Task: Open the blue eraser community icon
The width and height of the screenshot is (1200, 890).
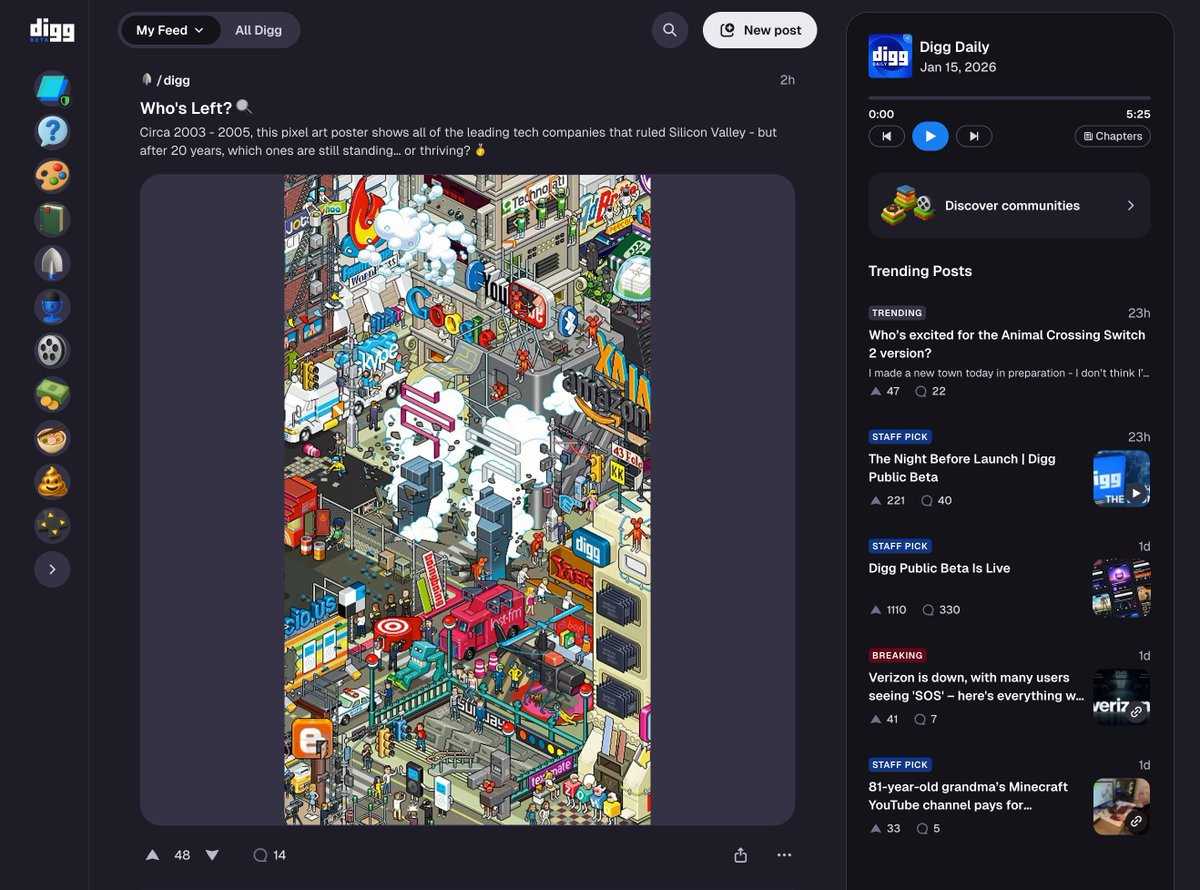Action: pos(52,89)
